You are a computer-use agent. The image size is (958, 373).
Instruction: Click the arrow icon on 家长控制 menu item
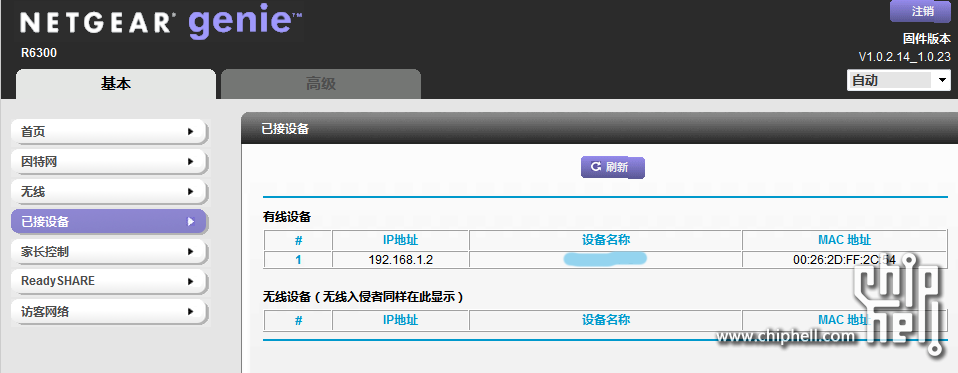(191, 252)
